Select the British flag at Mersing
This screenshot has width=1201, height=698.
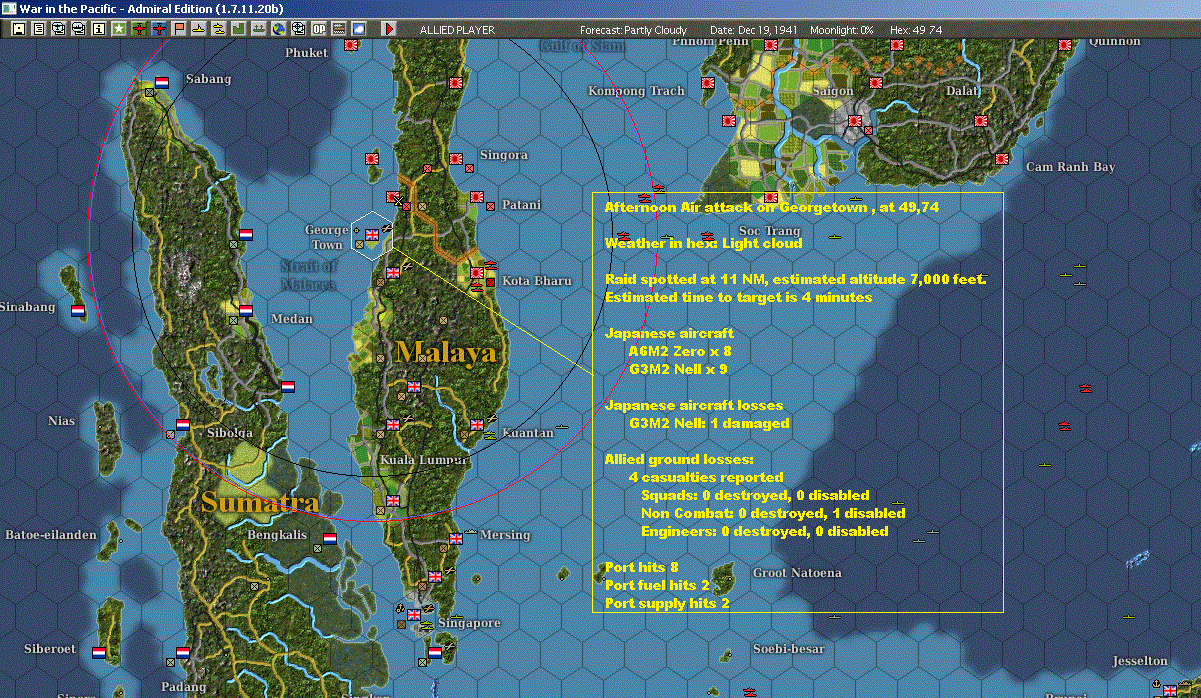[456, 538]
